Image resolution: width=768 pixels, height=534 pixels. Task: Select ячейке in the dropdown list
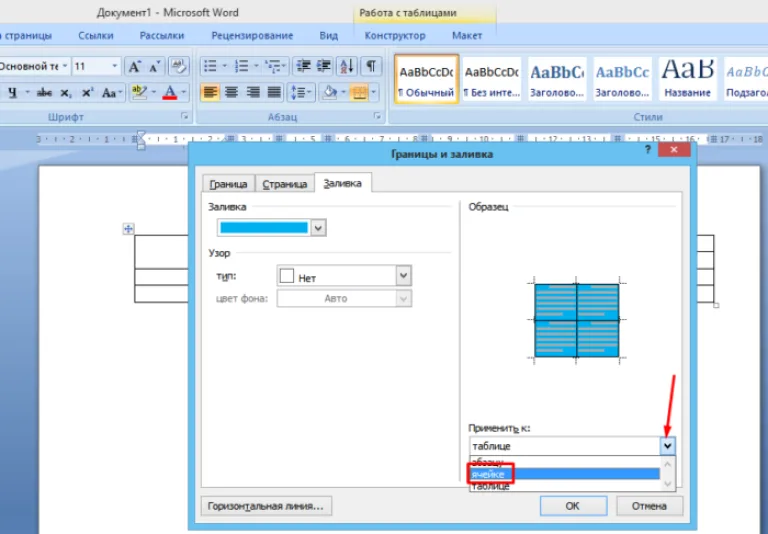coord(565,474)
